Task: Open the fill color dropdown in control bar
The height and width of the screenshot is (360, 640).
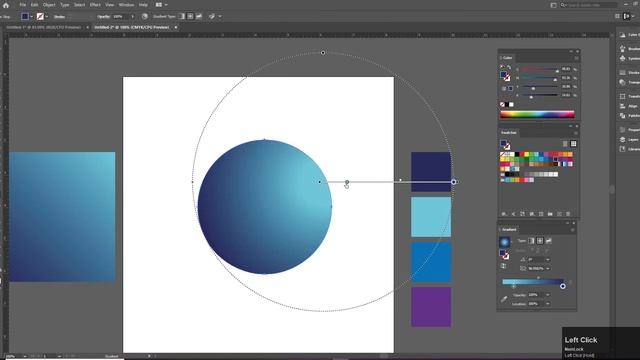Action: 31,17
